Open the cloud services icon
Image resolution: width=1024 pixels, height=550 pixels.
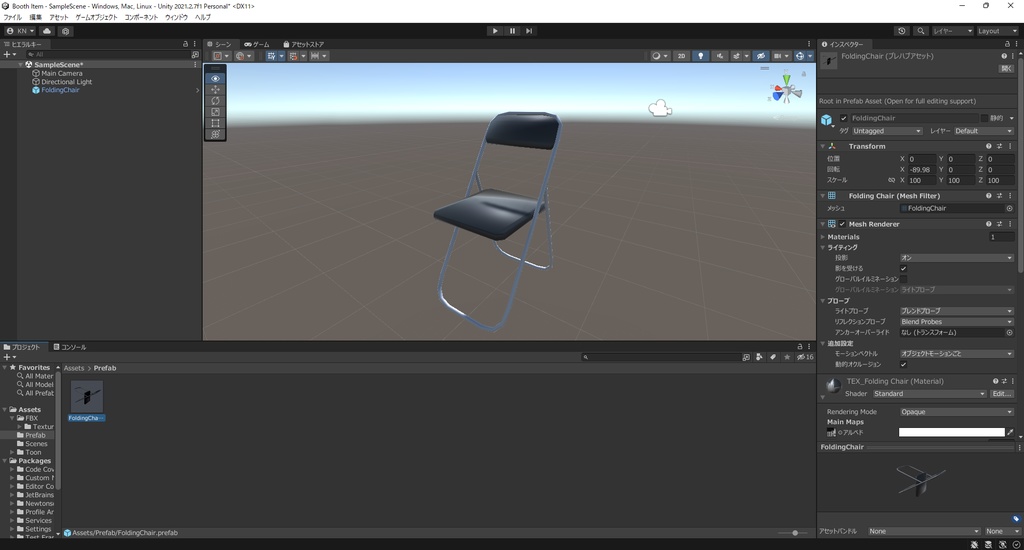click(x=47, y=31)
